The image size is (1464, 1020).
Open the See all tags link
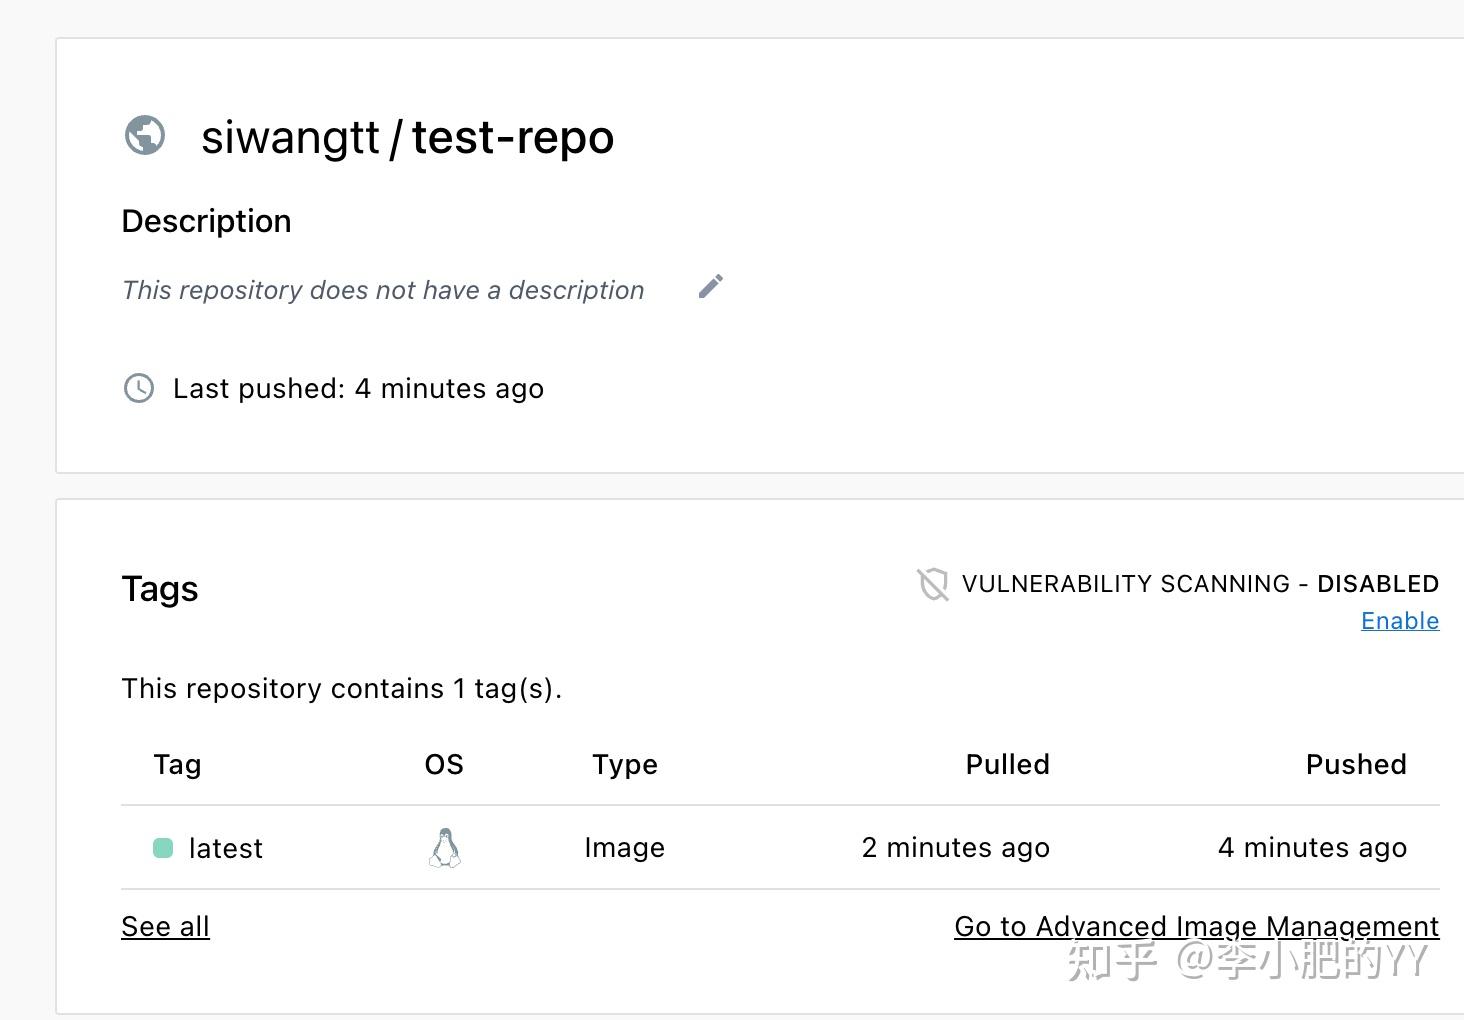(165, 927)
